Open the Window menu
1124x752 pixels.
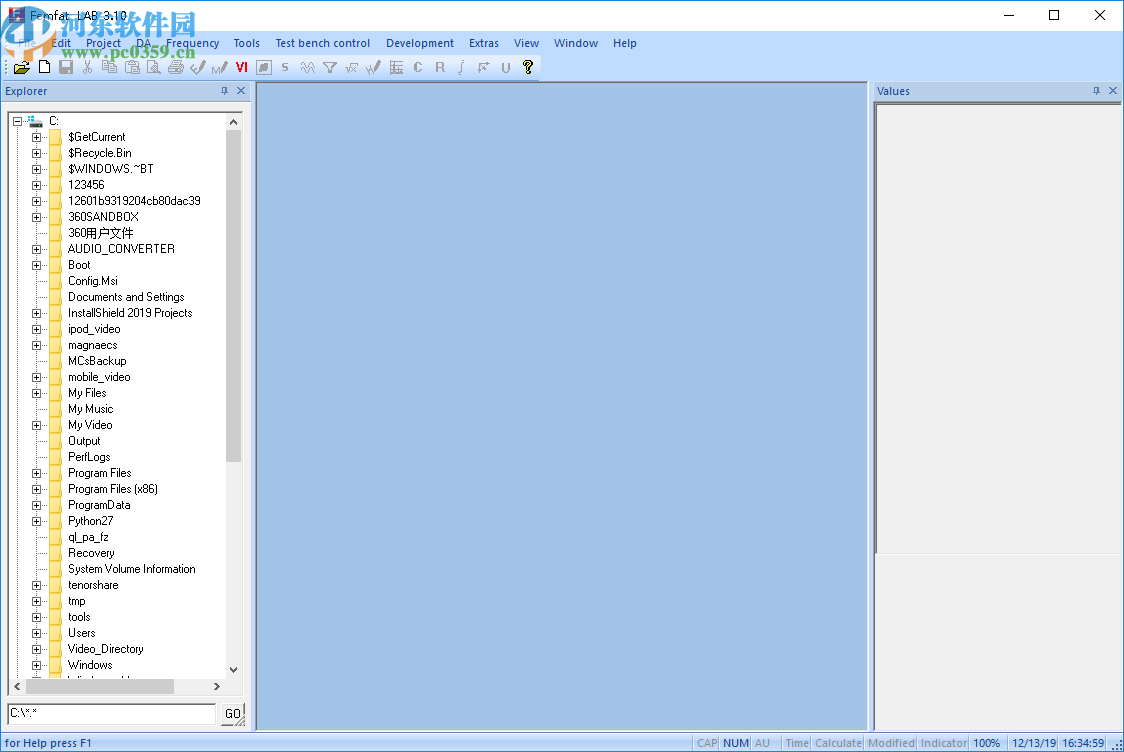(576, 43)
